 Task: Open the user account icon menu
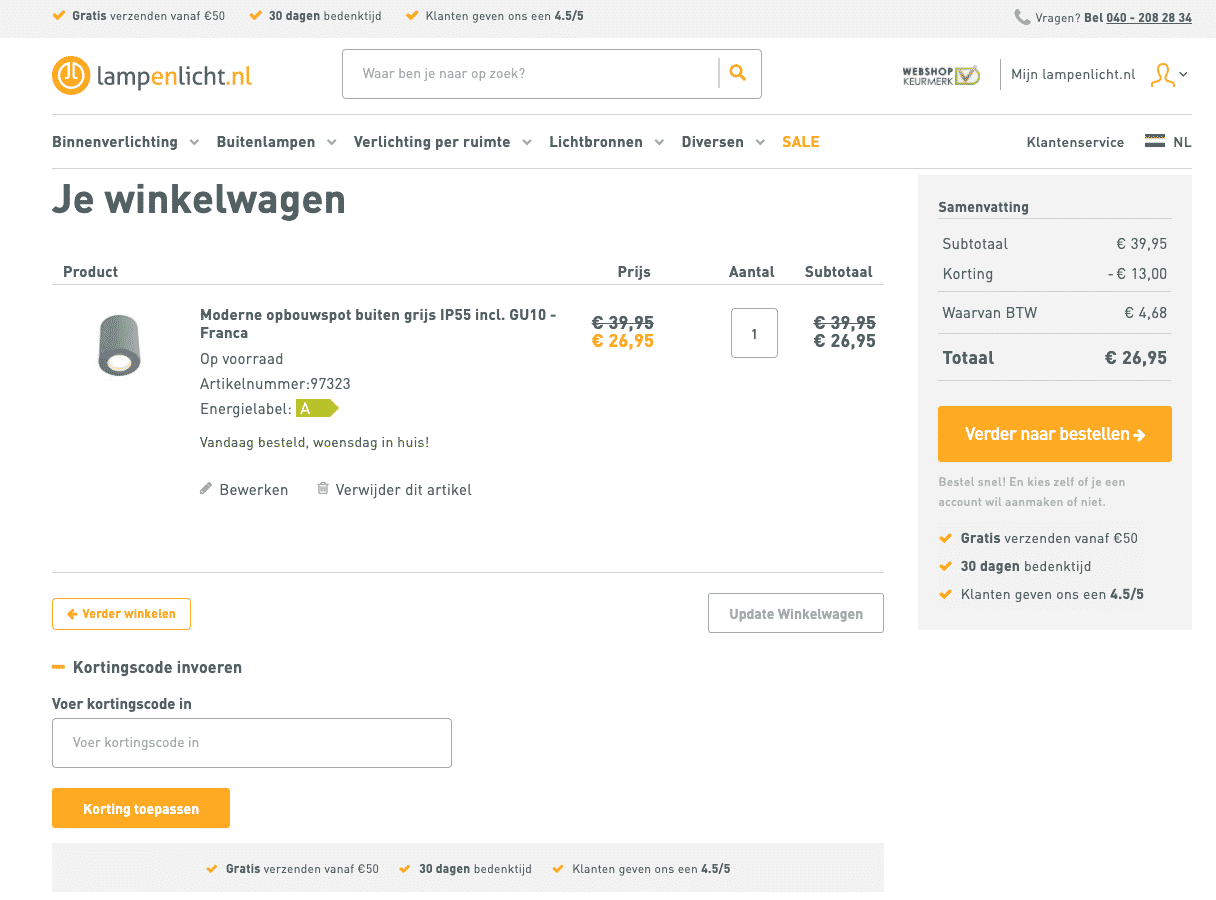click(1167, 75)
